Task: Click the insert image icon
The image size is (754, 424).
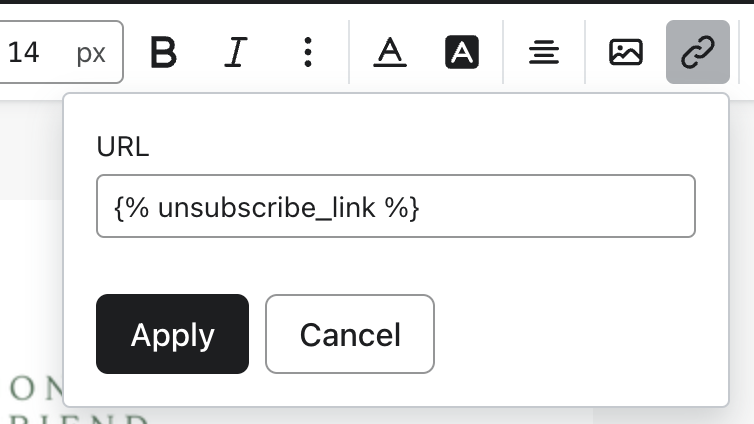Action: click(626, 52)
